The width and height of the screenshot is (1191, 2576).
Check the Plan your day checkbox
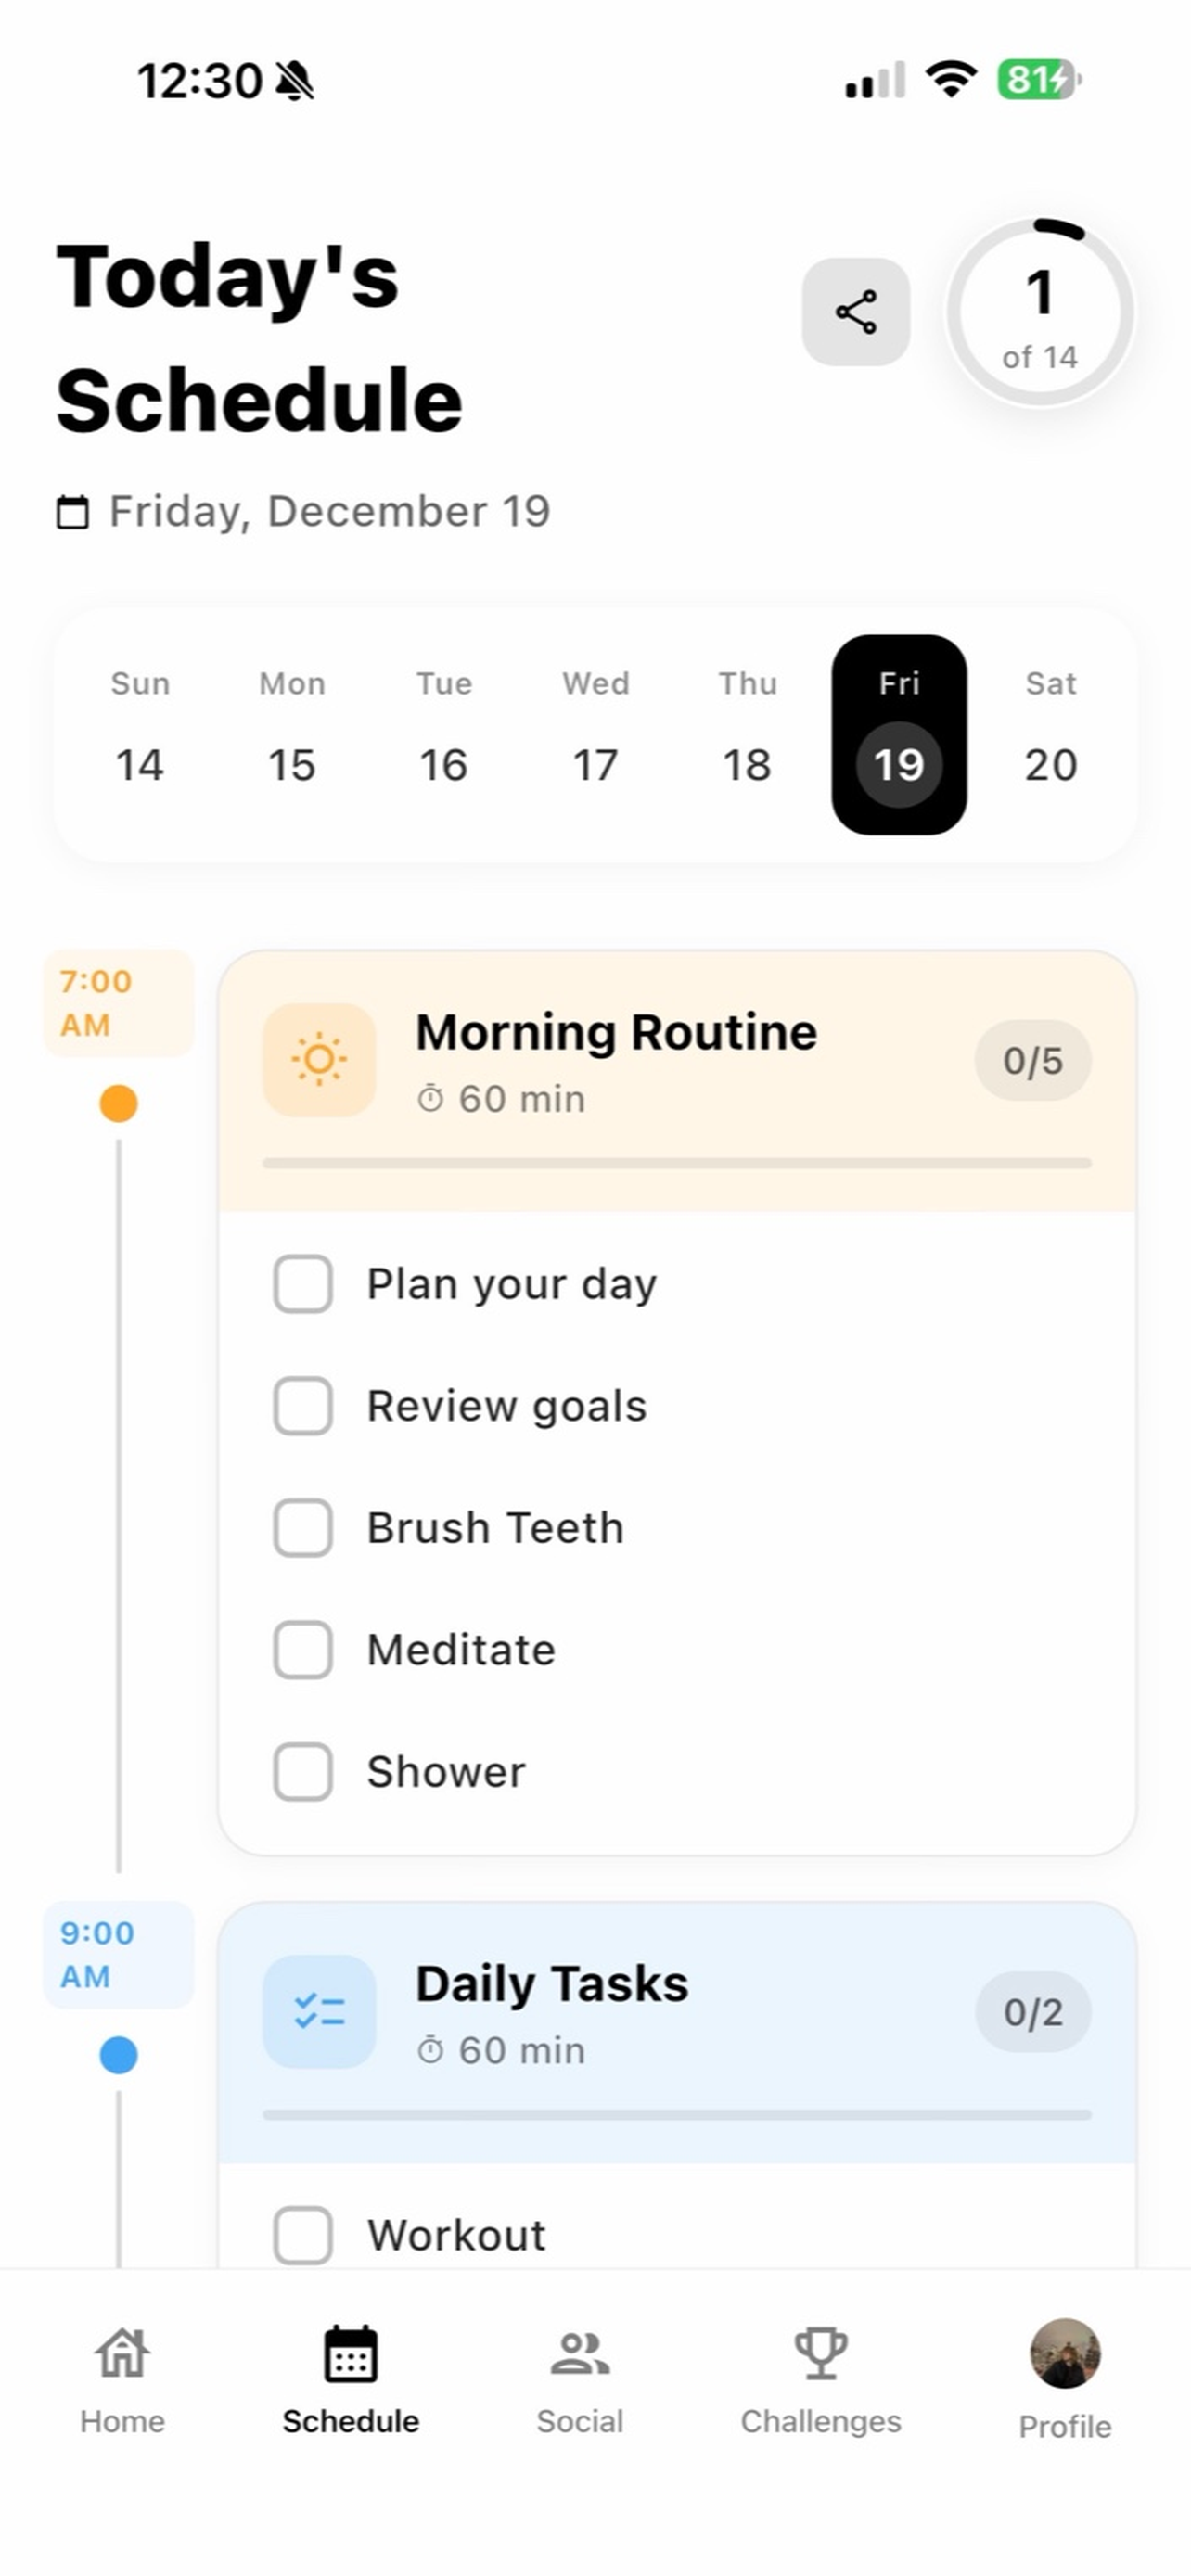[303, 1283]
